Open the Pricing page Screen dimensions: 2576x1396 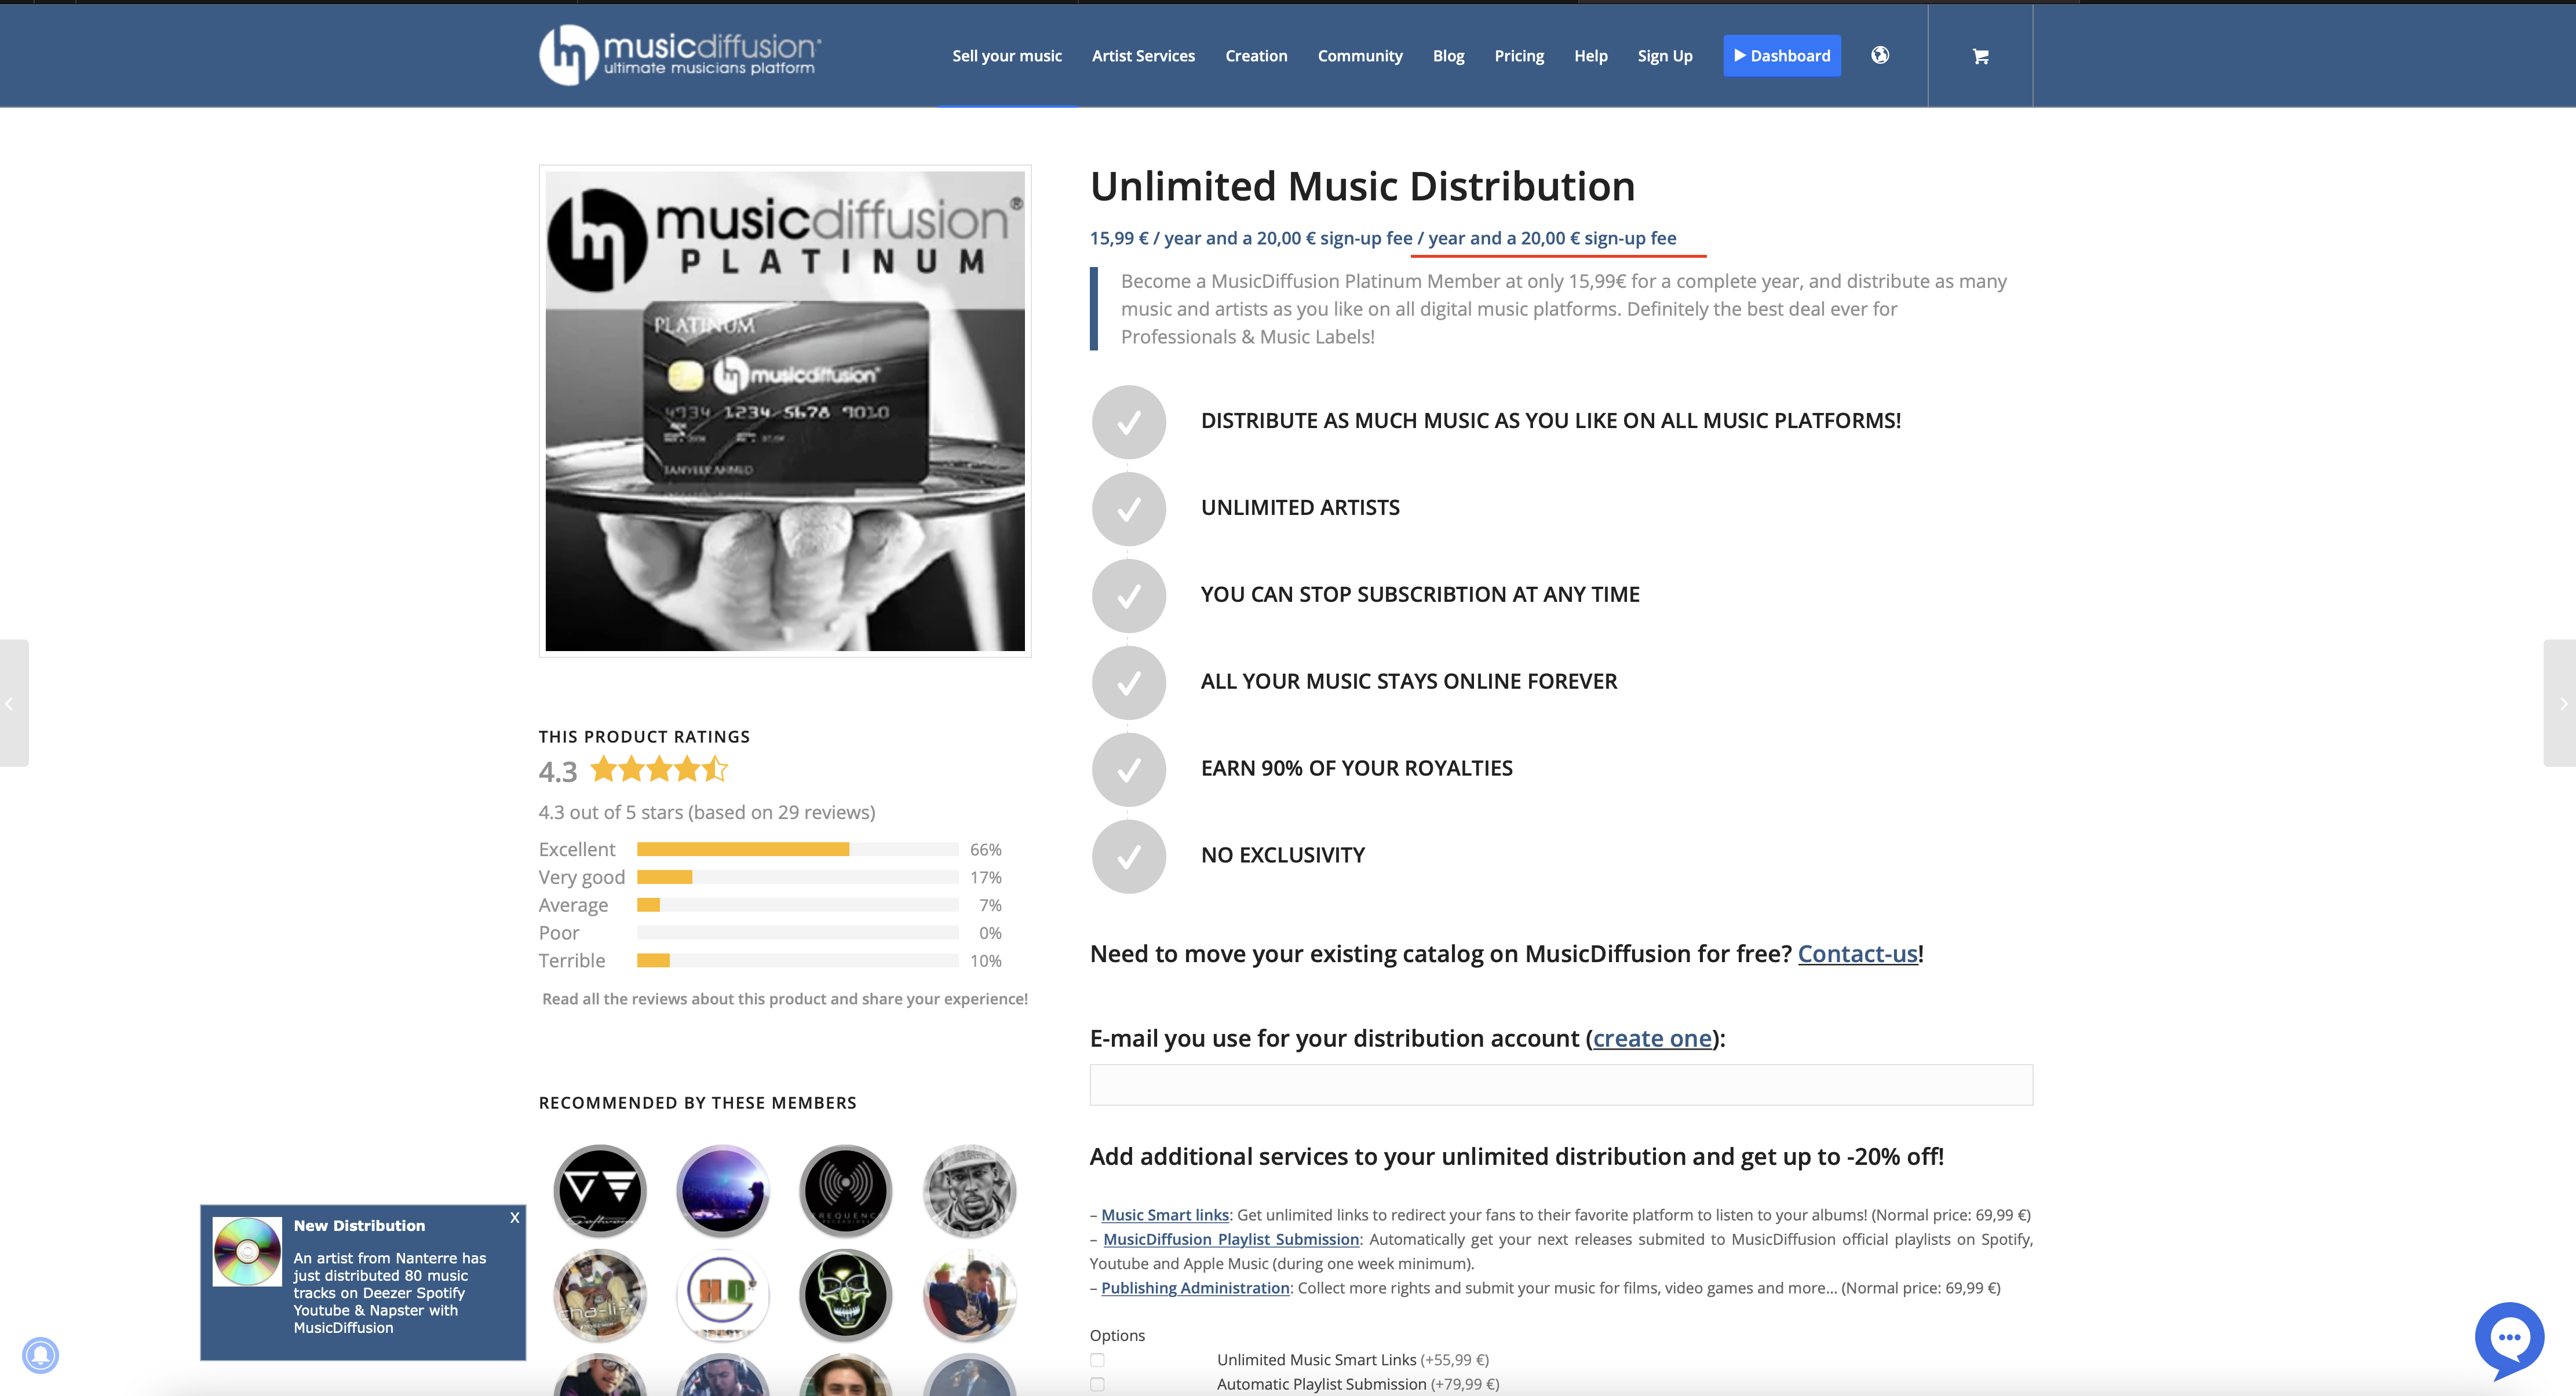coord(1518,56)
